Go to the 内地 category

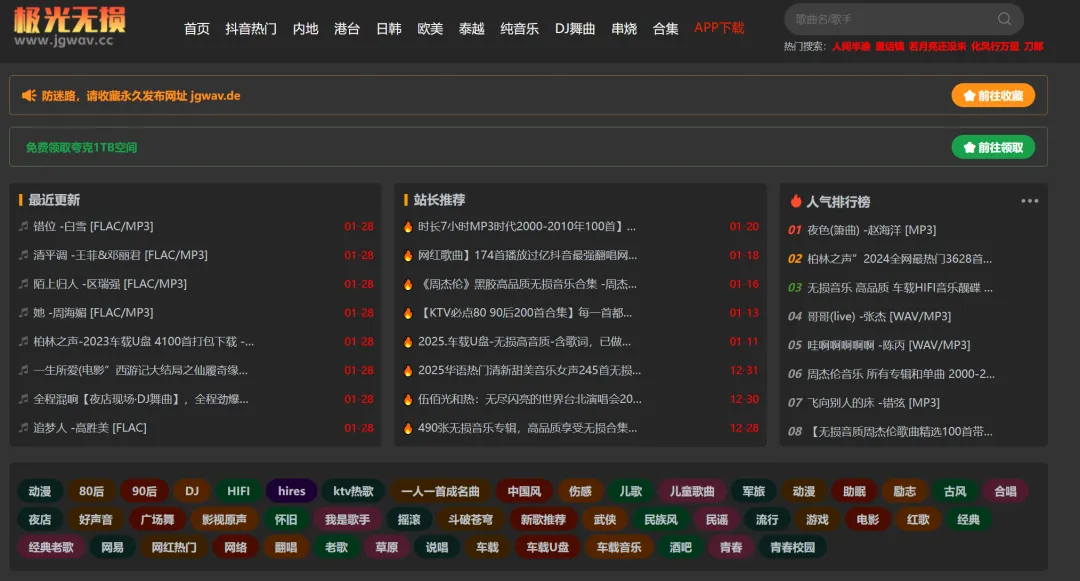[305, 28]
